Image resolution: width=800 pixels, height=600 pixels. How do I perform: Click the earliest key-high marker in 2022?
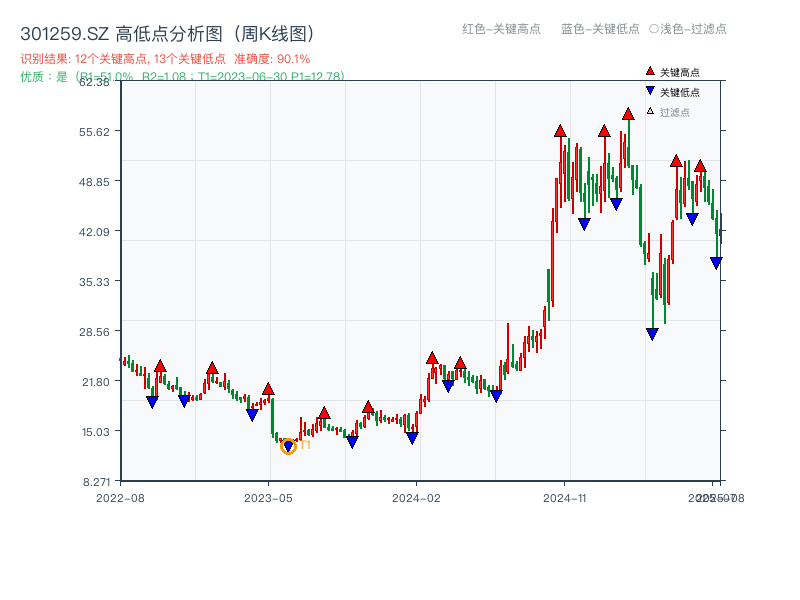tap(160, 366)
